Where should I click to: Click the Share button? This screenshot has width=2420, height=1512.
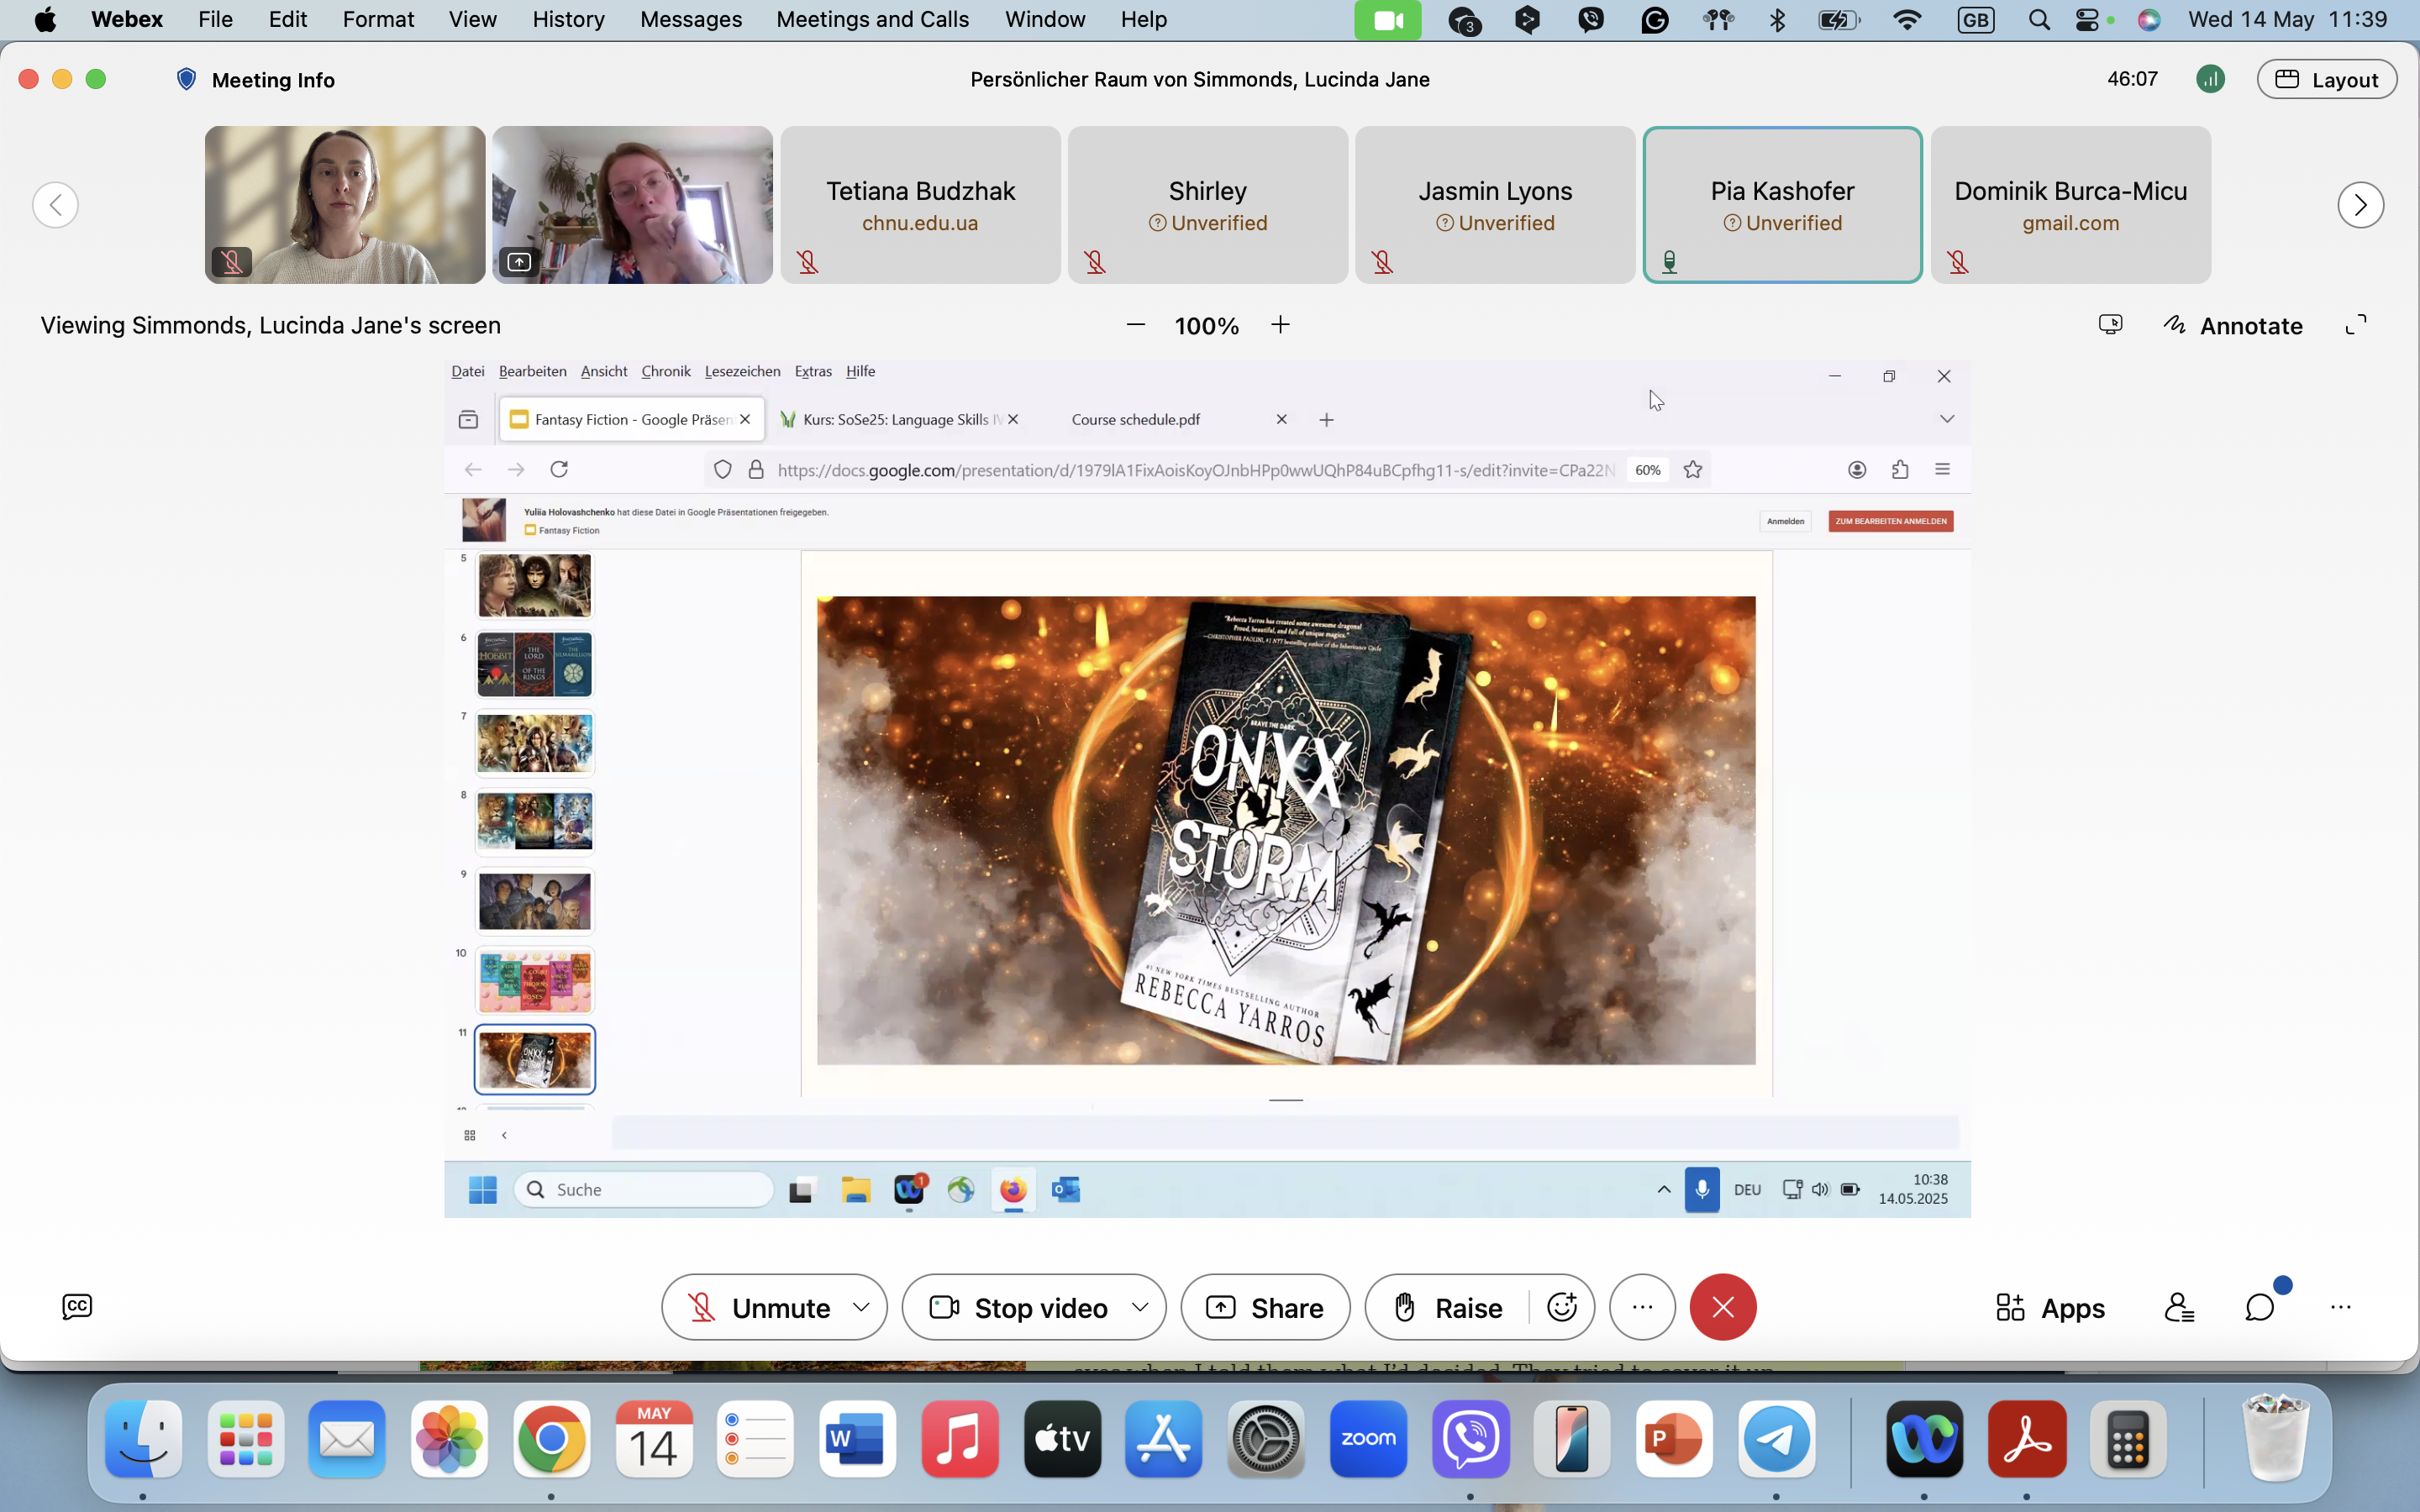1265,1307
